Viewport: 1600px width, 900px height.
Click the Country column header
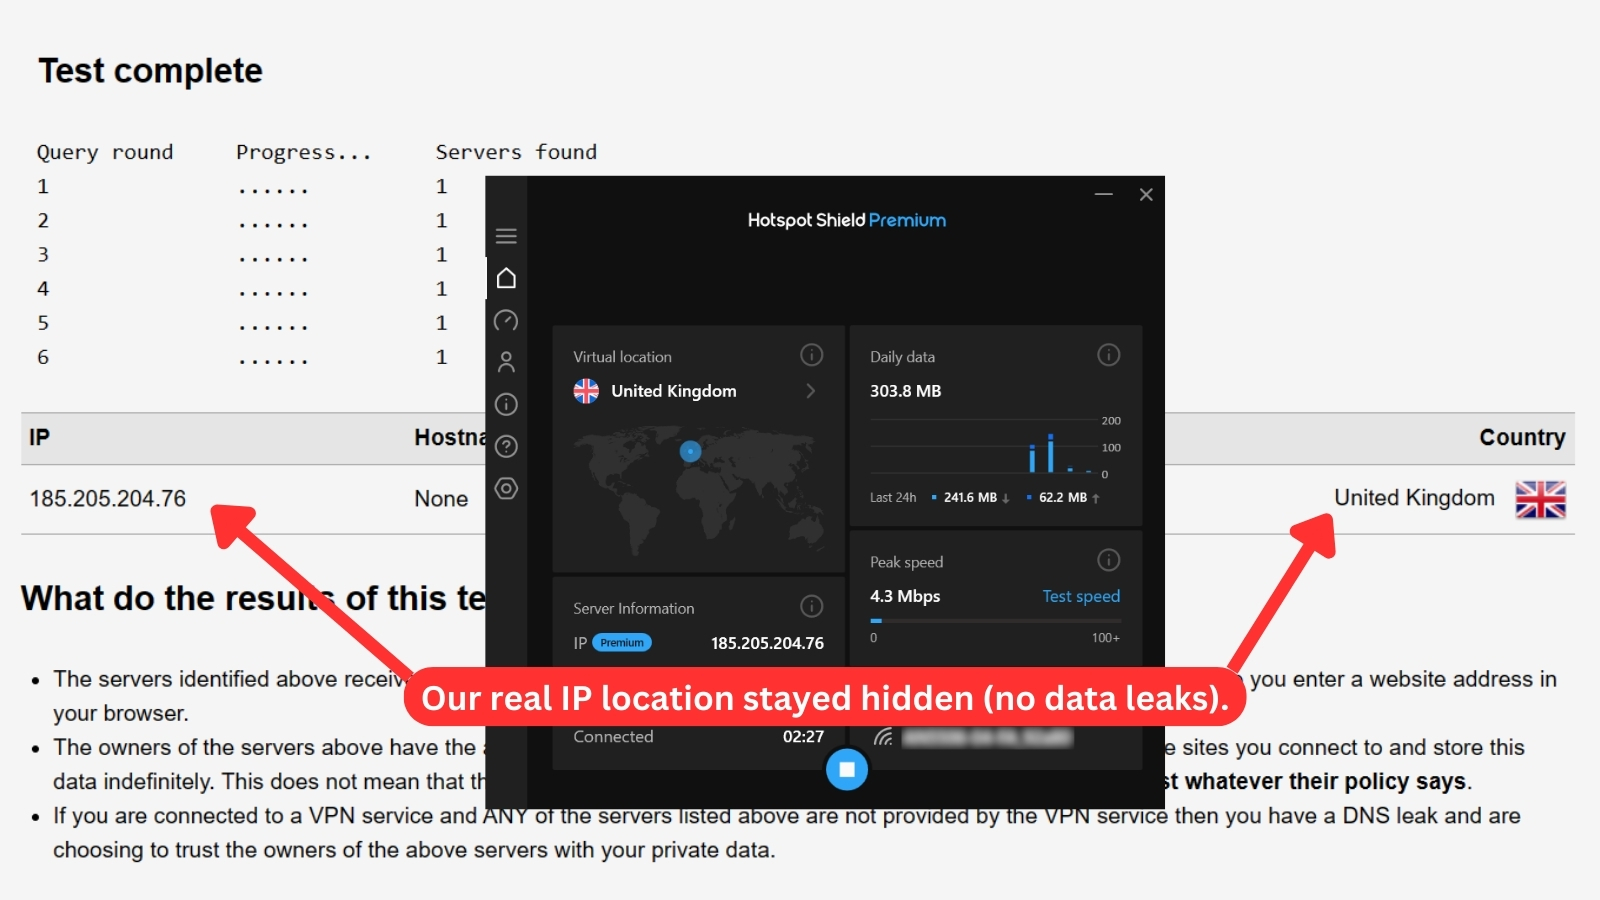pos(1522,437)
